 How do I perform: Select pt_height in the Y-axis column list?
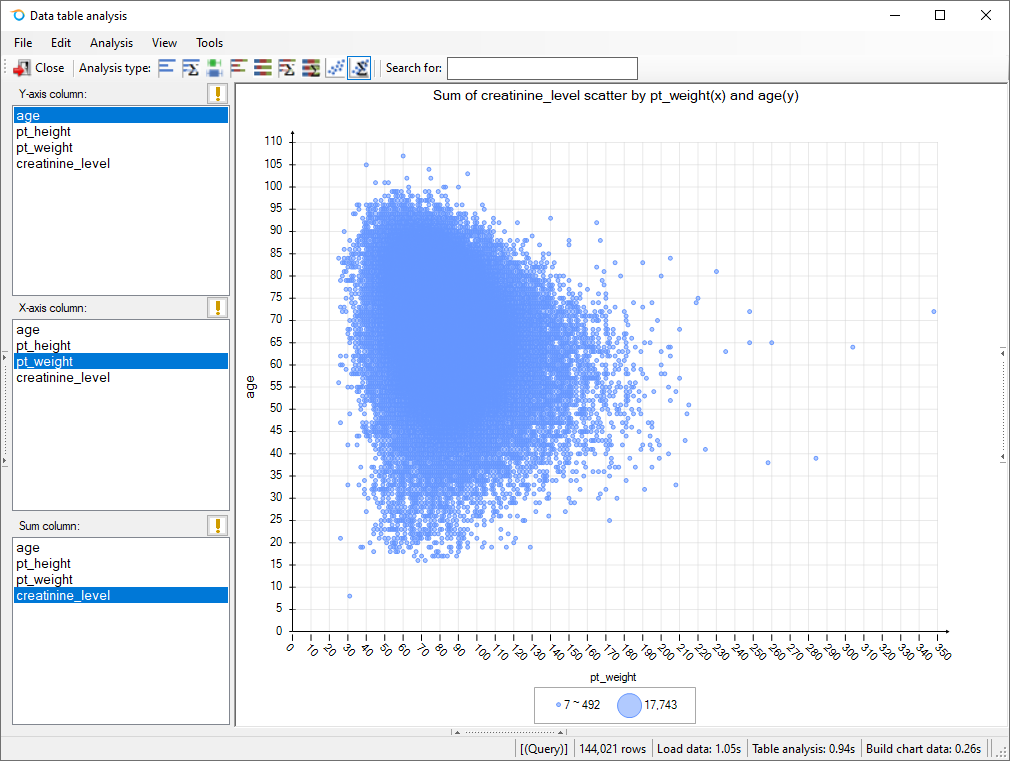pyautogui.click(x=44, y=132)
